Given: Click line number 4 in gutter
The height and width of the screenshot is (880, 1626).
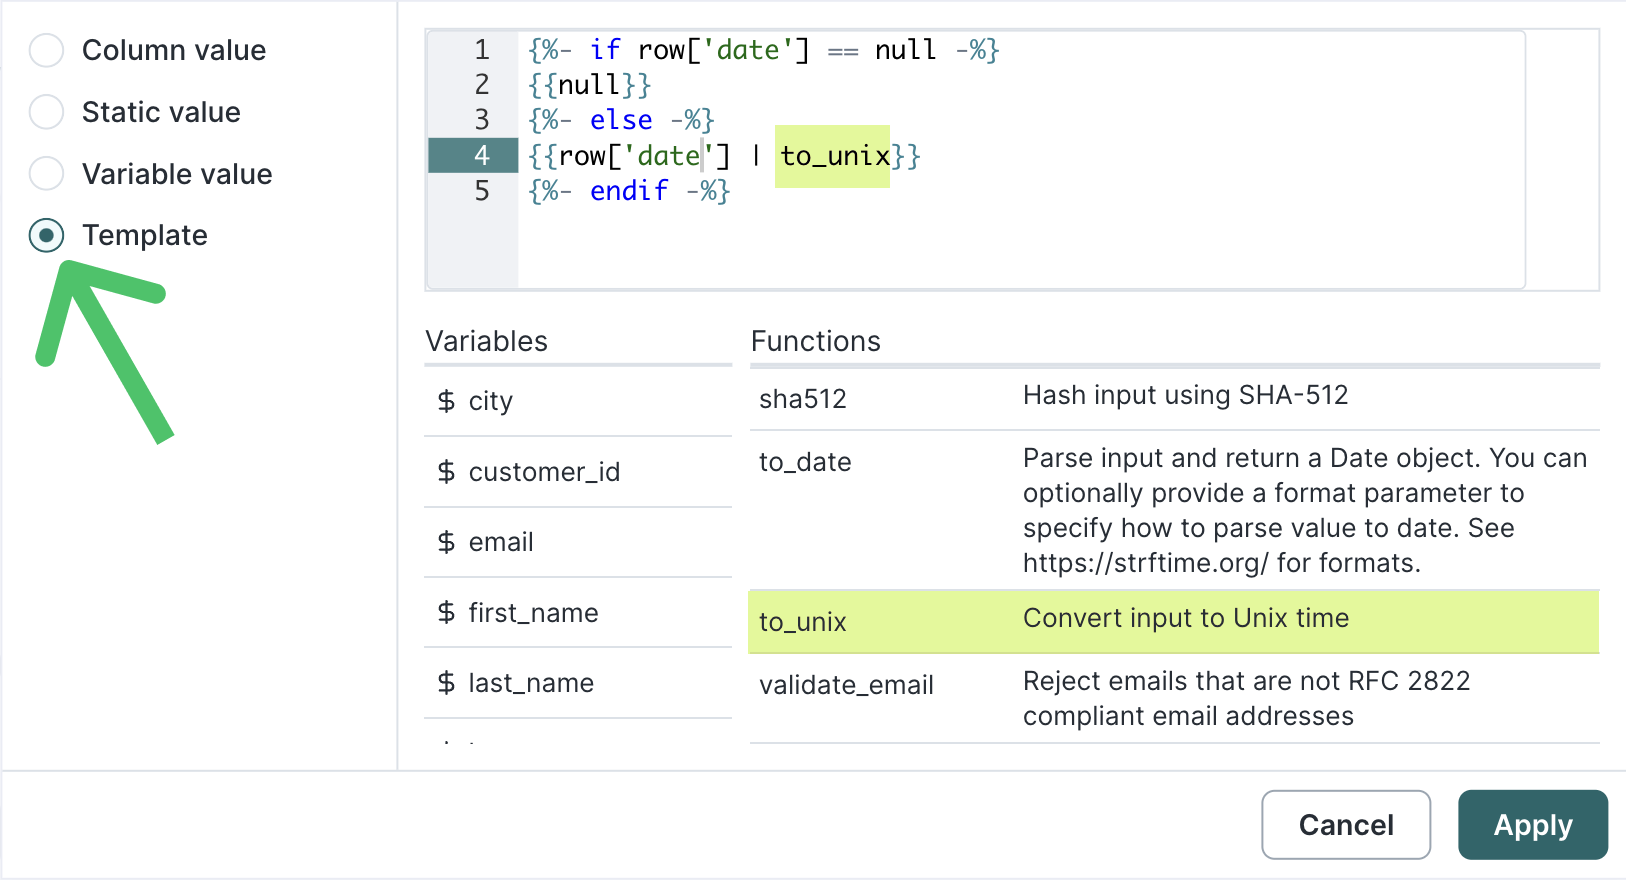Looking at the screenshot, I should pyautogui.click(x=482, y=156).
